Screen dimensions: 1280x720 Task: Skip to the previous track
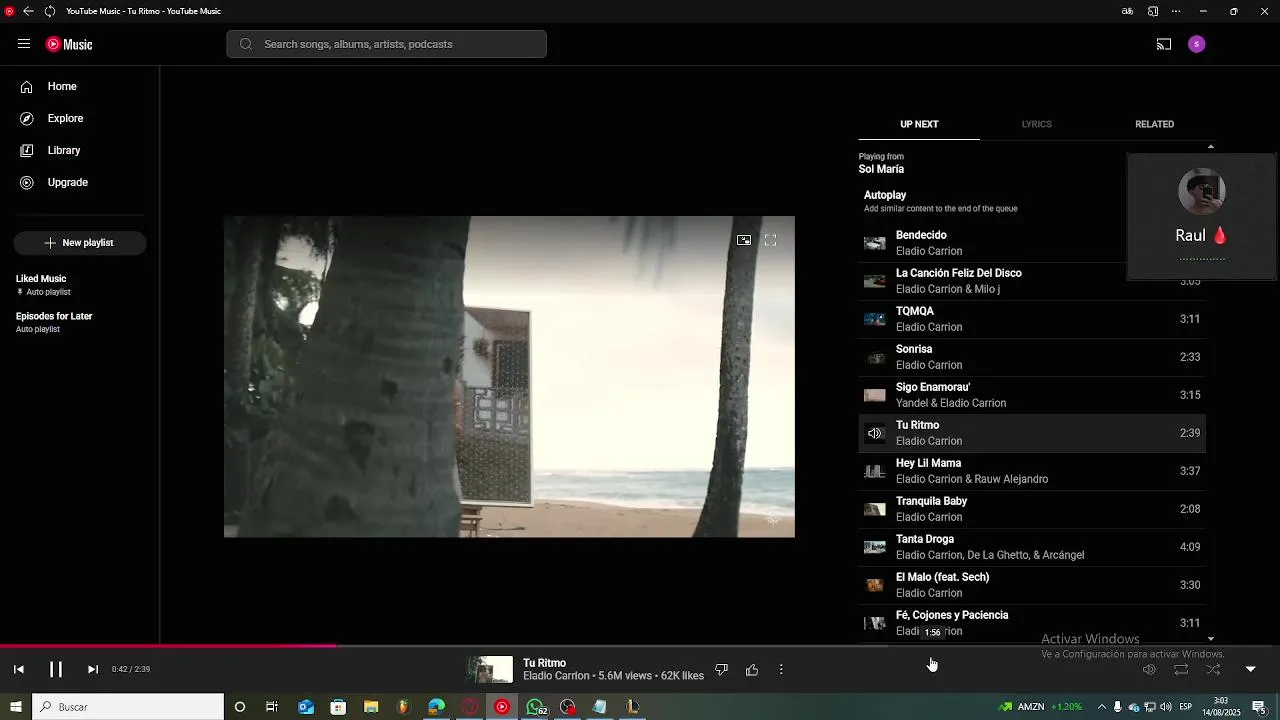[x=18, y=670]
